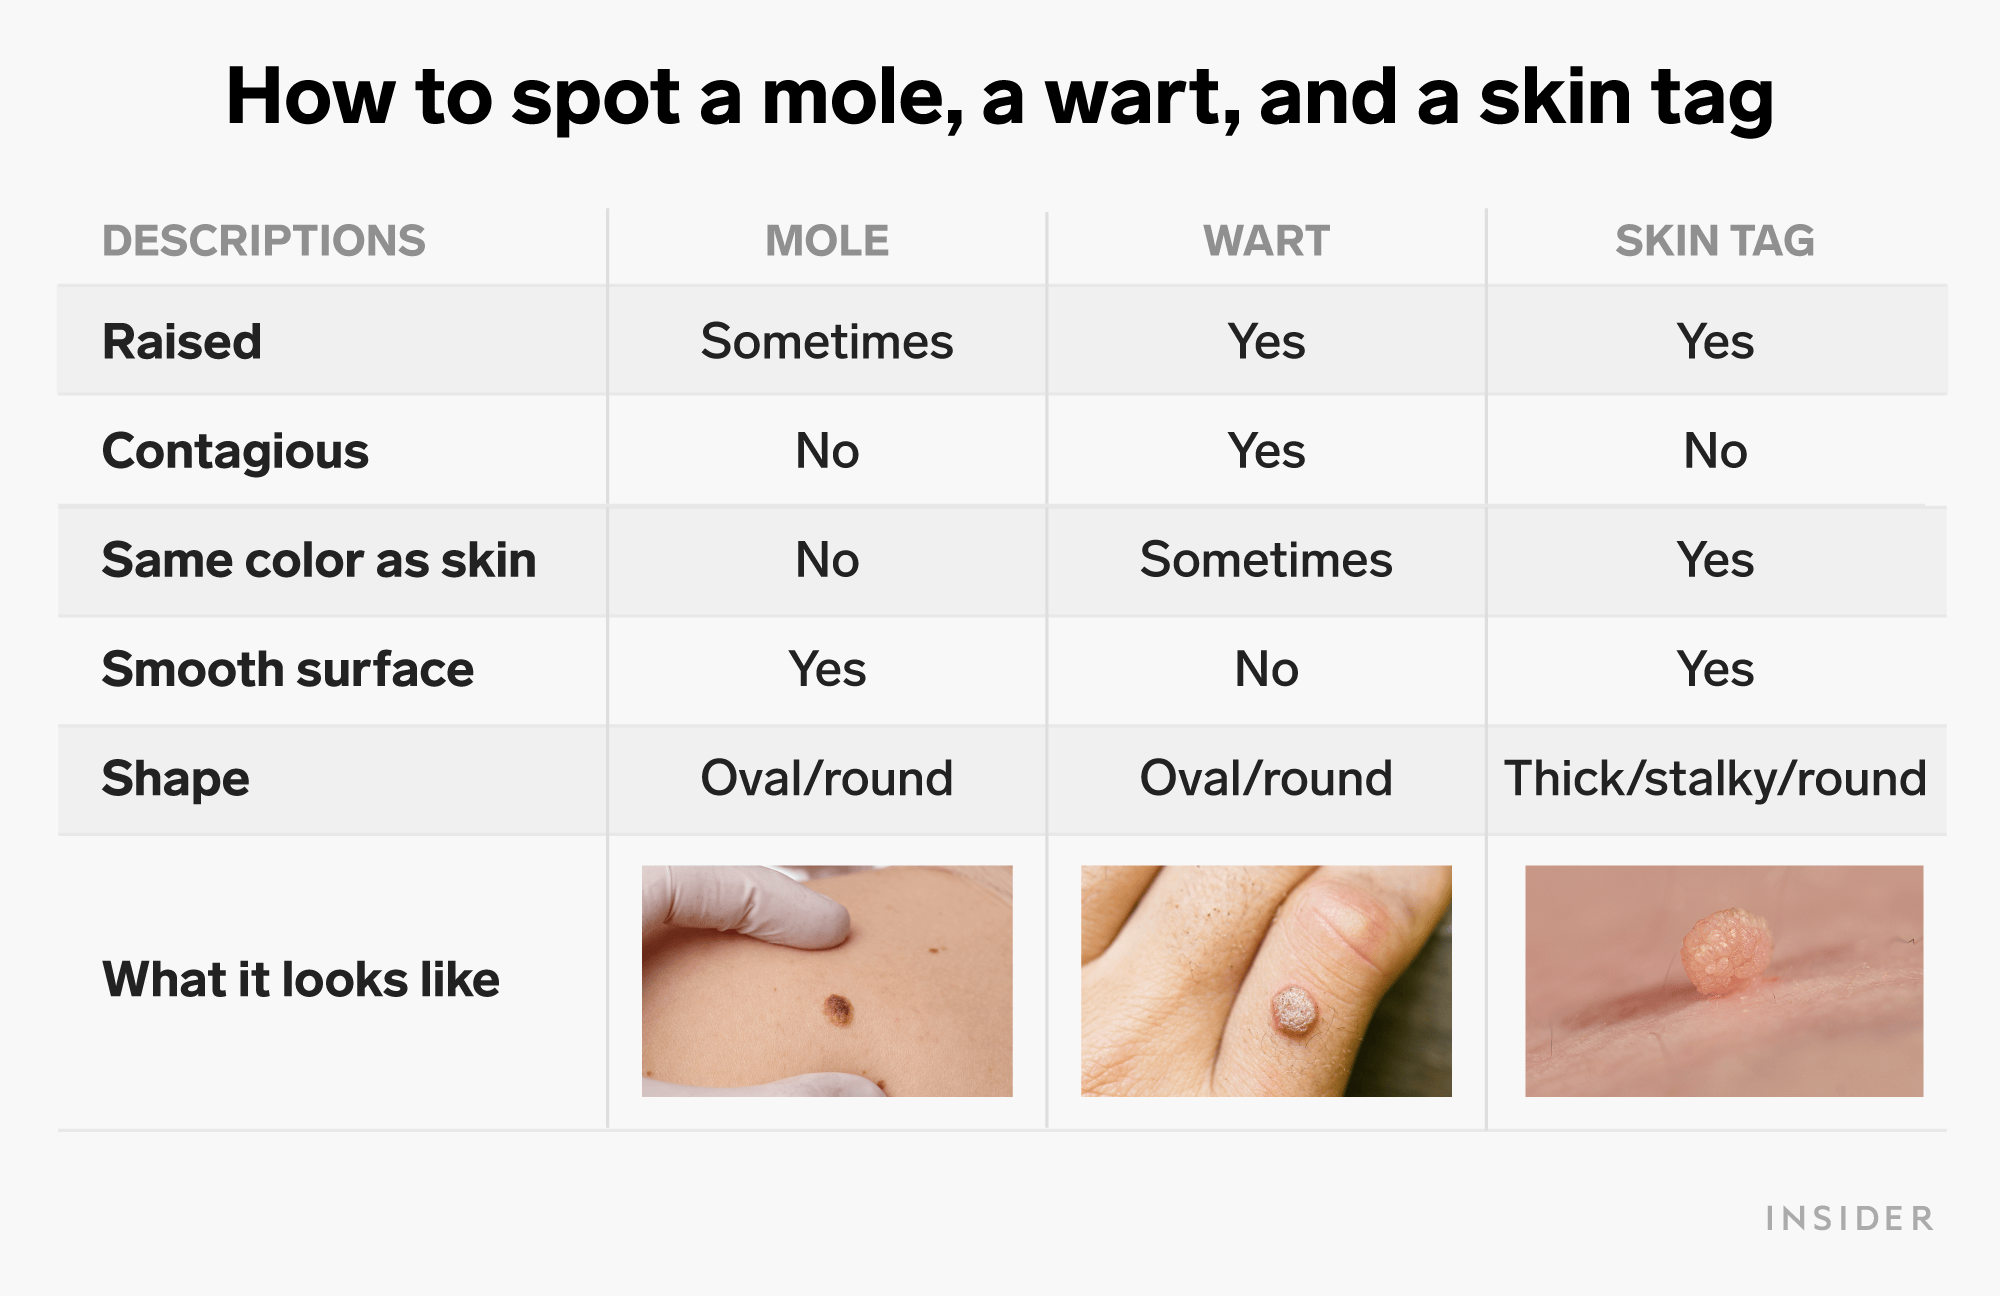Click the Same color as skin label
This screenshot has width=2000, height=1296.
[319, 560]
